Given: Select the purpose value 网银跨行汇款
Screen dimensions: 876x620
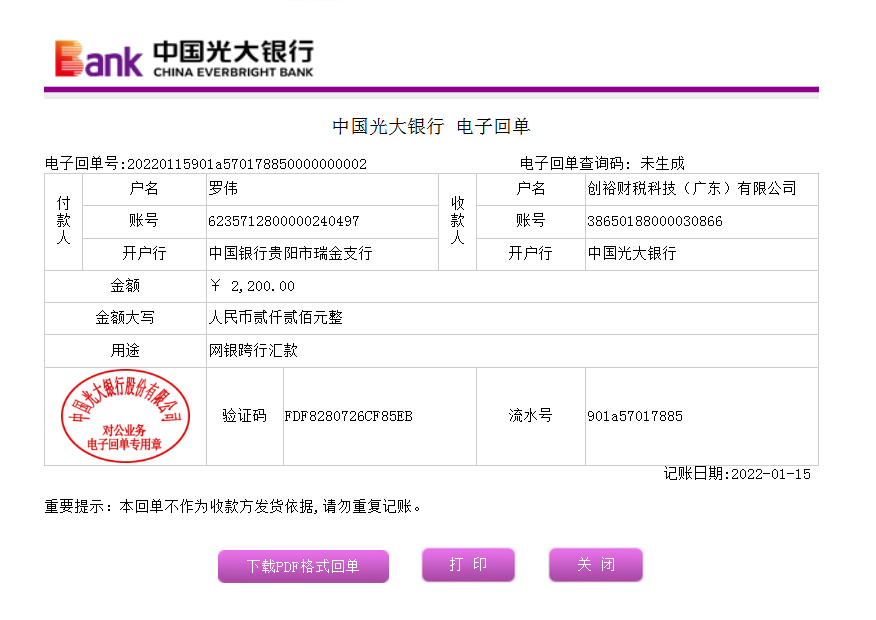Looking at the screenshot, I should [x=253, y=351].
